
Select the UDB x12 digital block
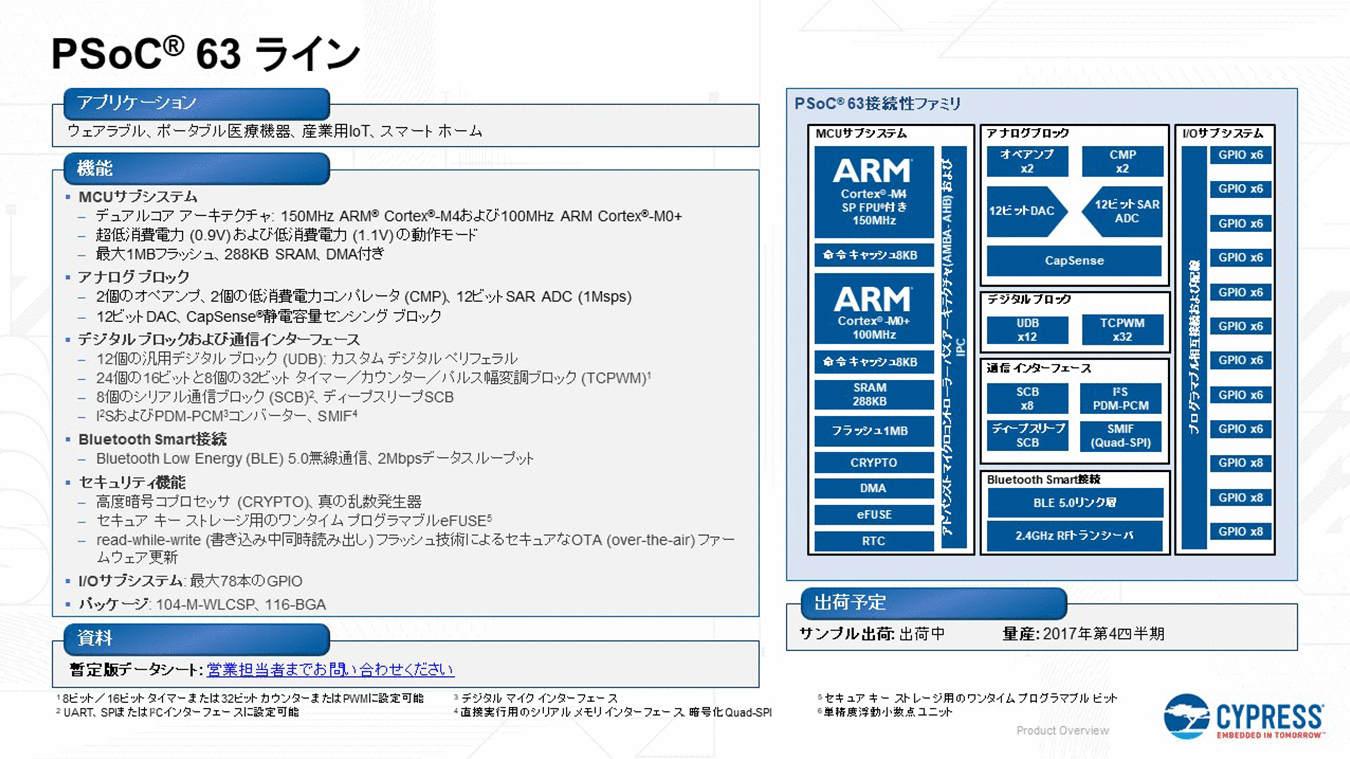tap(1027, 330)
